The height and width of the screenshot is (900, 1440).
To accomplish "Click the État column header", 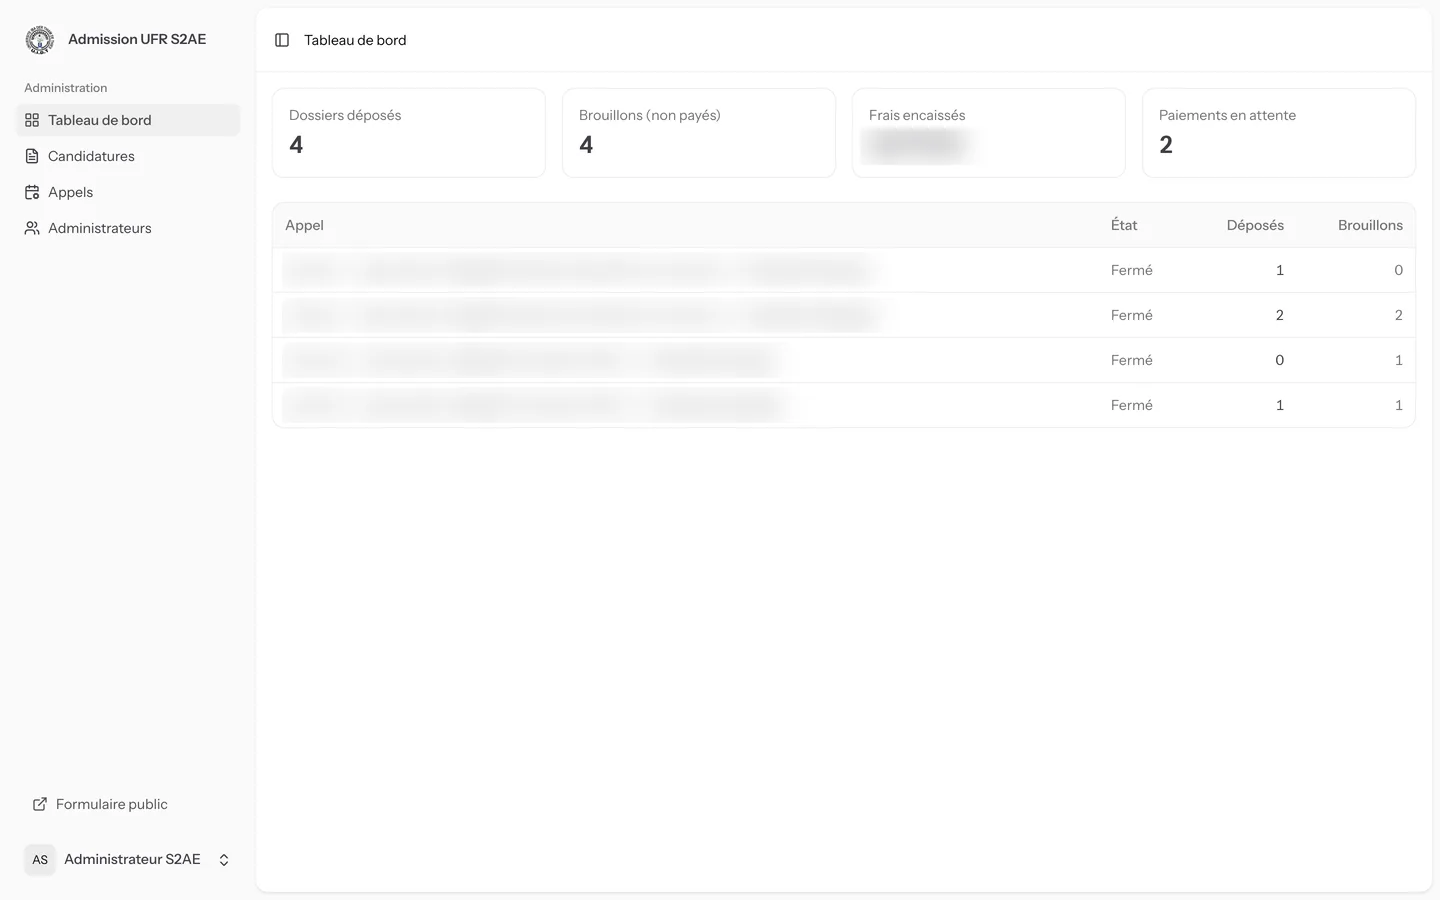I will (x=1124, y=225).
